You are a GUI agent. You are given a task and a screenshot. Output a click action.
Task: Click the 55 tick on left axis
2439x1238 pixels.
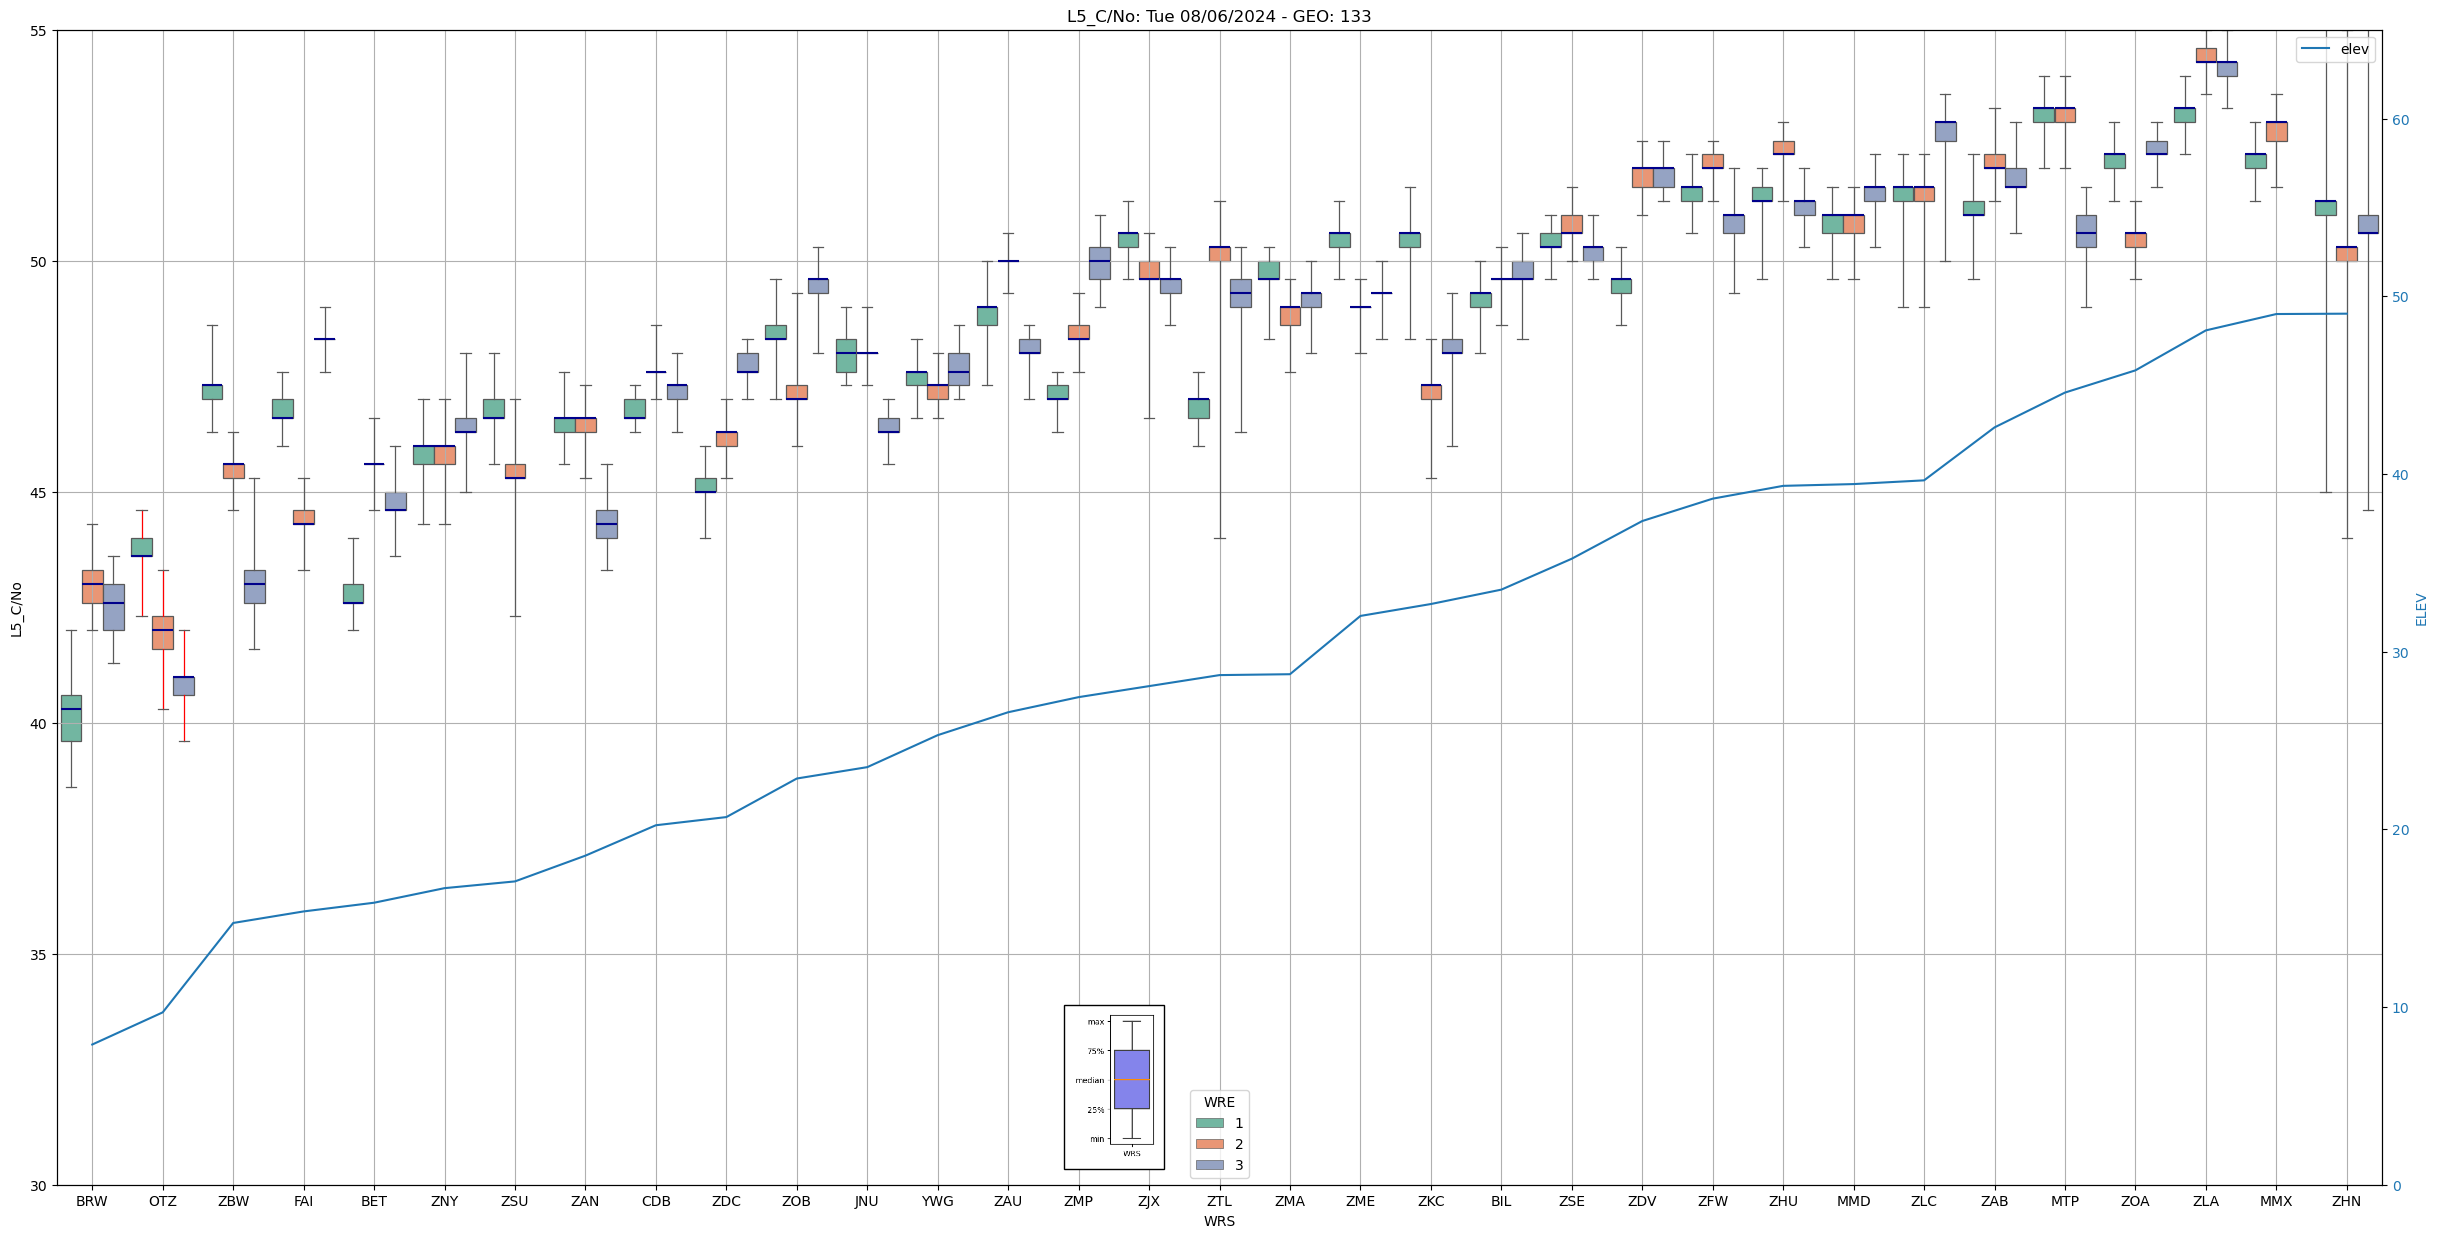pos(39,31)
